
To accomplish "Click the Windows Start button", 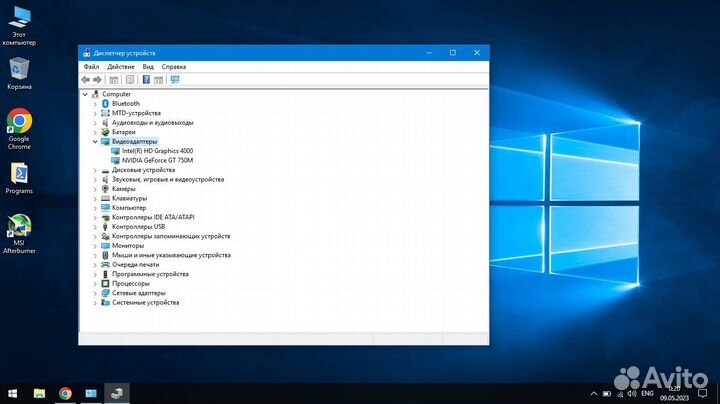I will pyautogui.click(x=13, y=393).
